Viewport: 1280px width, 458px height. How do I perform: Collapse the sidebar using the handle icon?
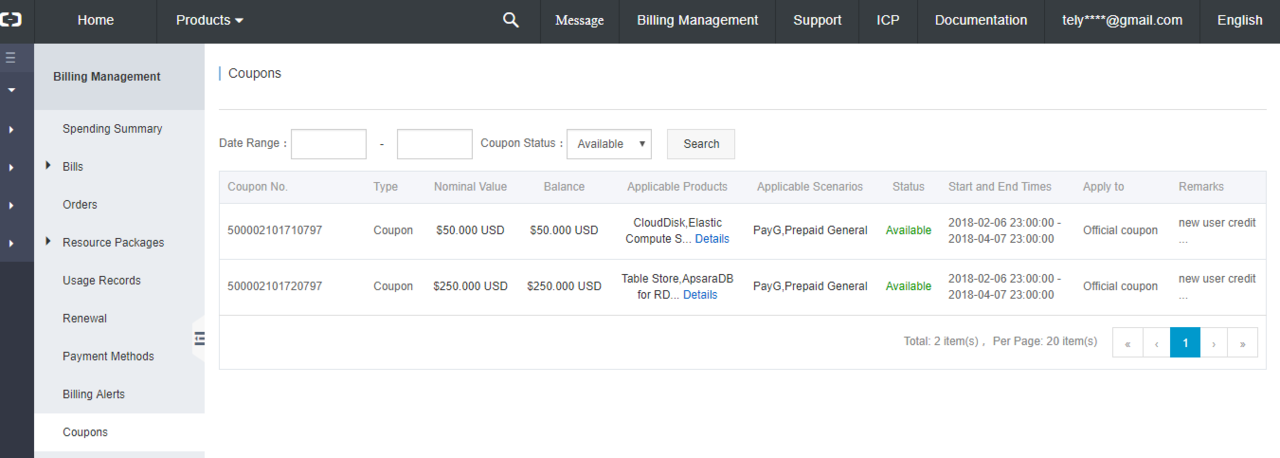pos(199,339)
